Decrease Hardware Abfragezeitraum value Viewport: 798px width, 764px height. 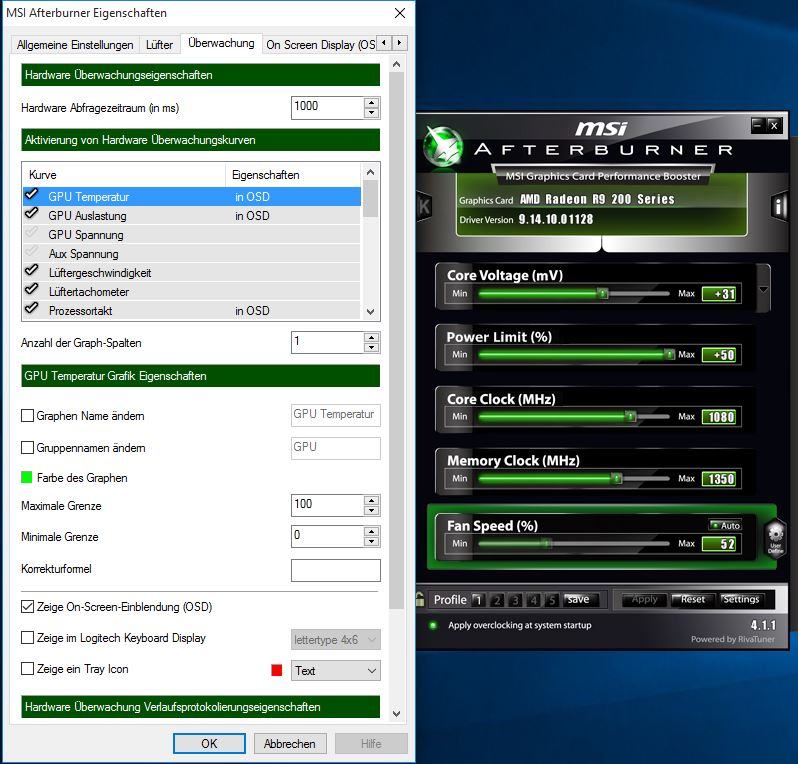click(372, 113)
